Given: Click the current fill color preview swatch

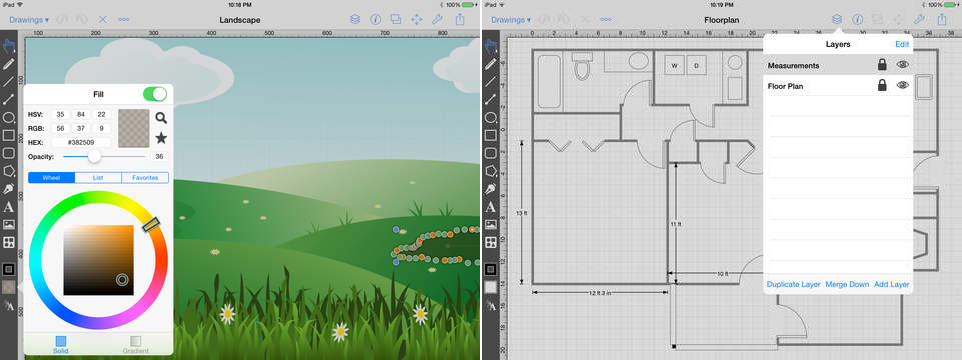Looking at the screenshot, I should pos(134,128).
